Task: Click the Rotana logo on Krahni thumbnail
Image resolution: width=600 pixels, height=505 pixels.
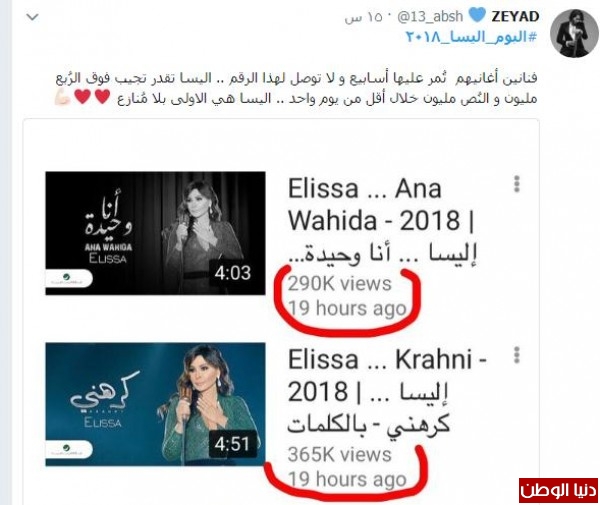Action: coord(69,449)
